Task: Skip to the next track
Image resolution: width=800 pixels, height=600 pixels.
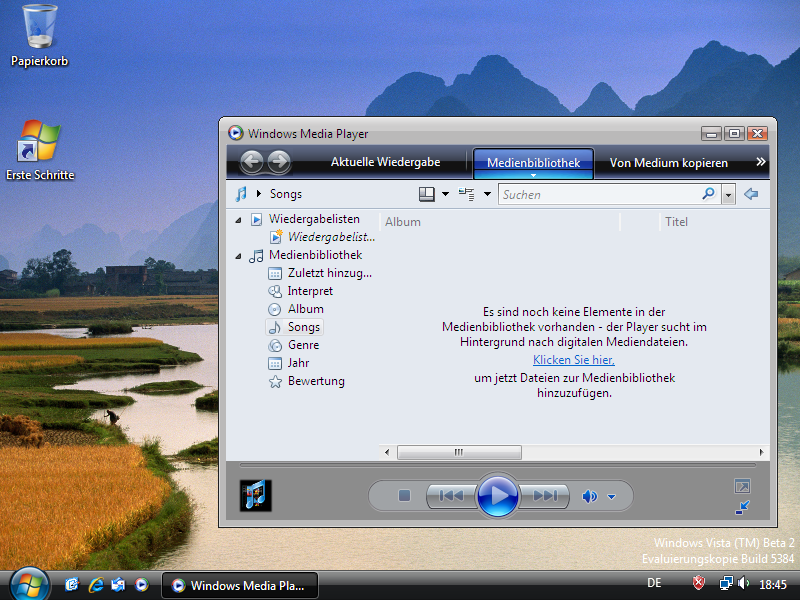Action: point(545,495)
